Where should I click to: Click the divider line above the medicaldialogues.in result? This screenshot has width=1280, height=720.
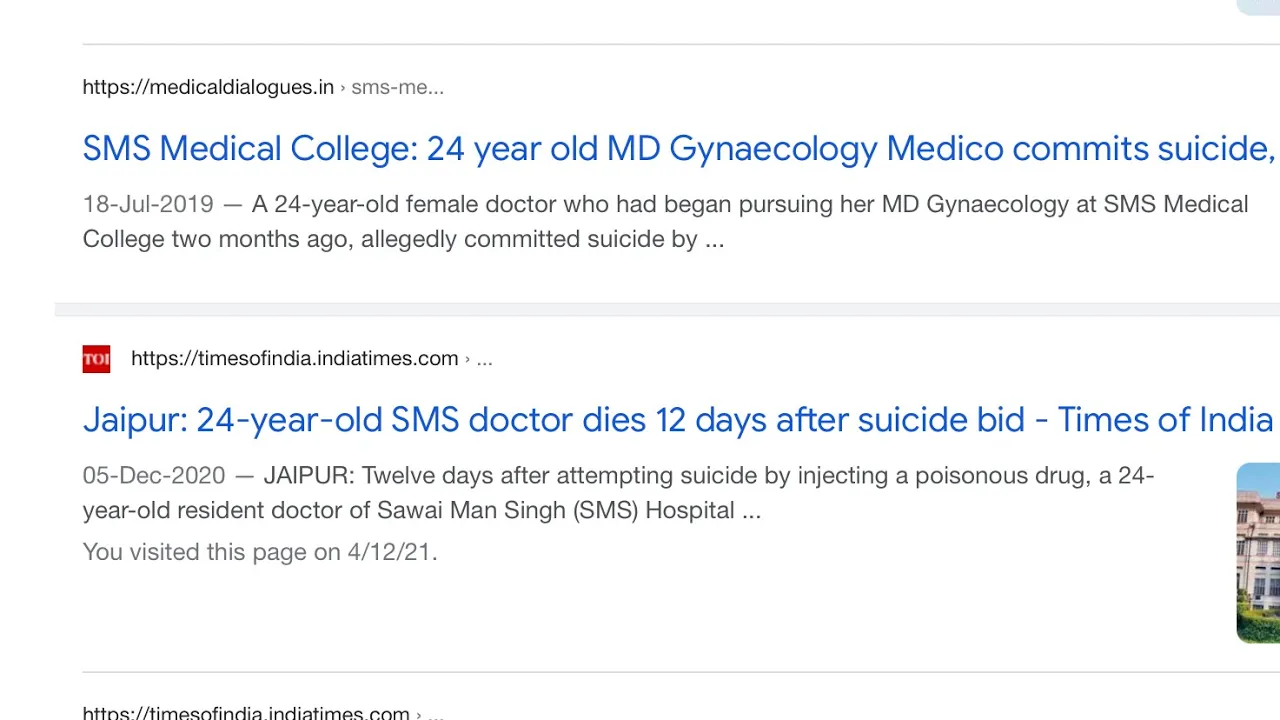coord(681,44)
